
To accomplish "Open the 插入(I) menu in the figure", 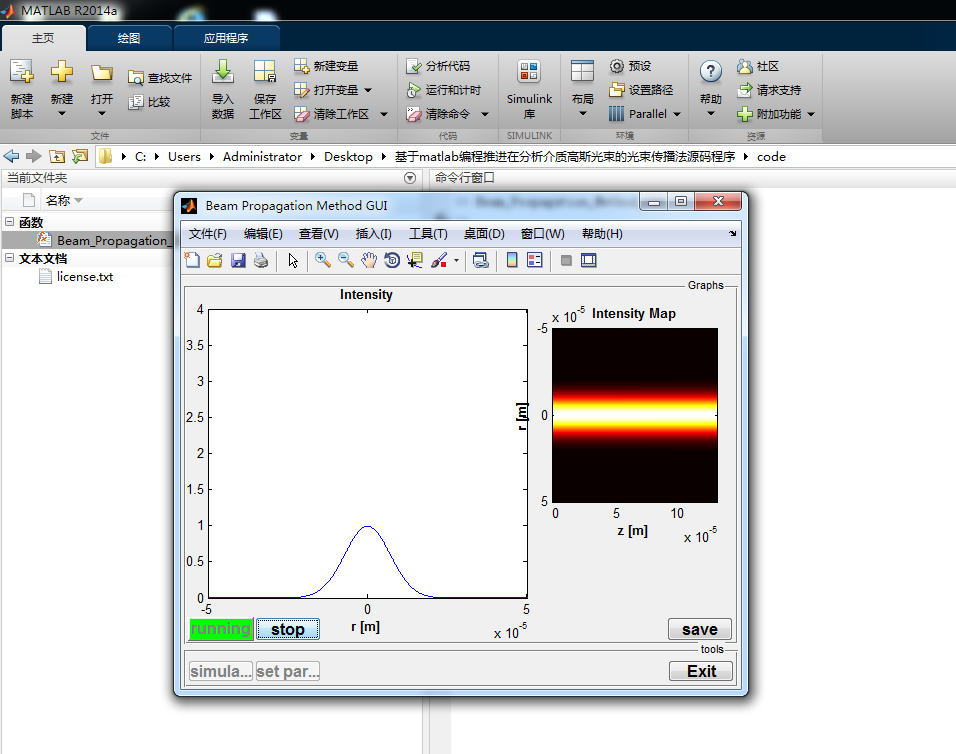I will click(373, 234).
